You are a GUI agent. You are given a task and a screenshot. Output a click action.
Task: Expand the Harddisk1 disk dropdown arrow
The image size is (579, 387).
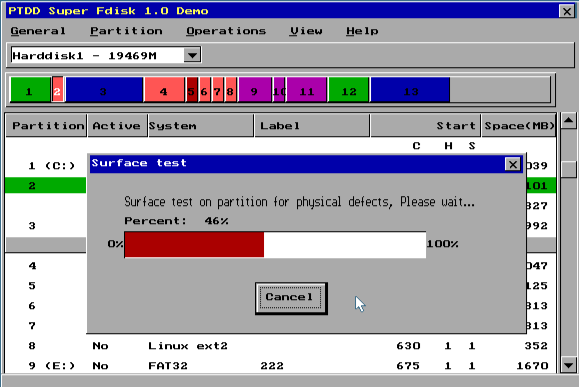[192, 55]
